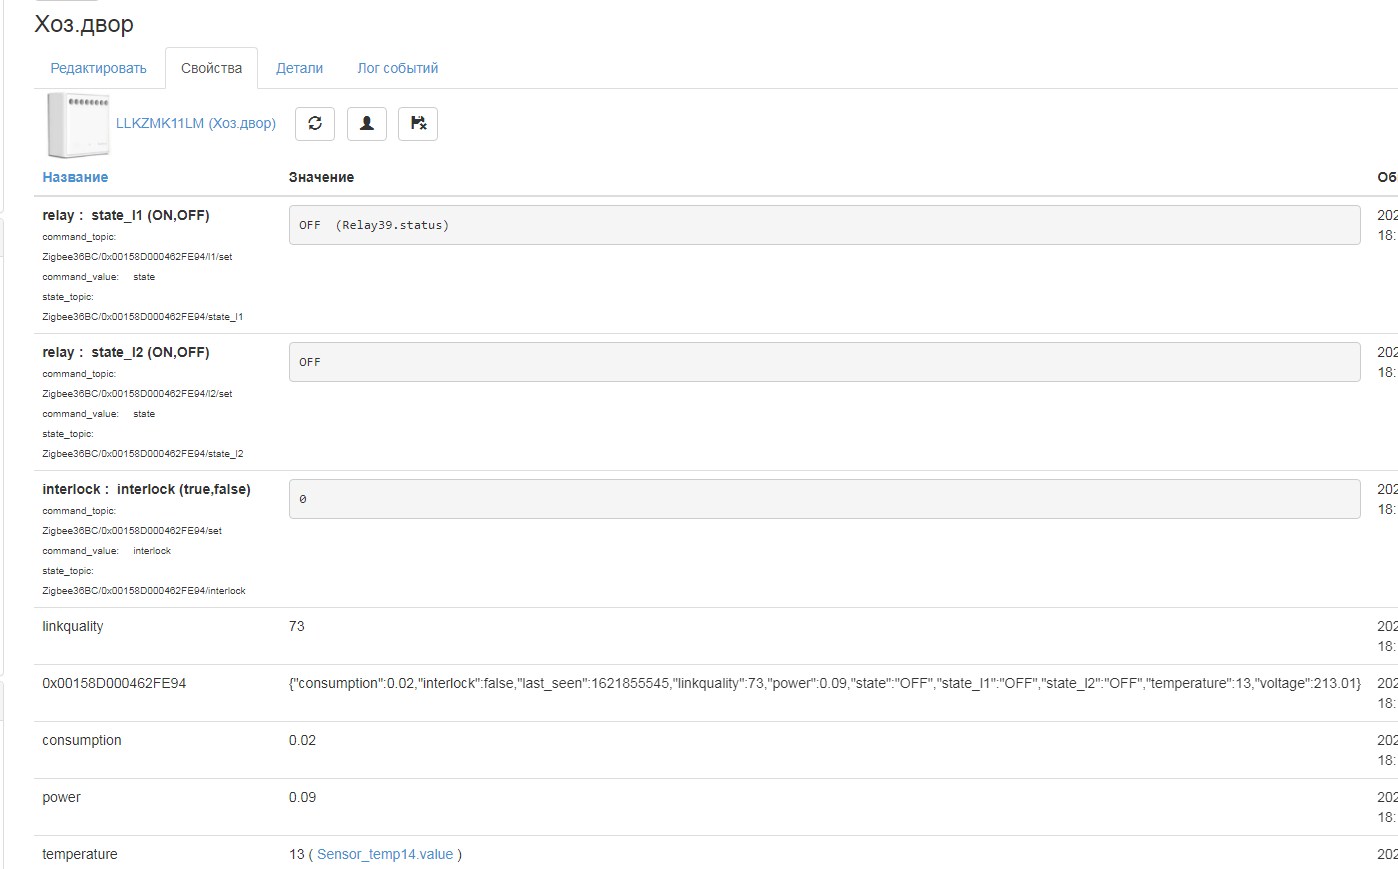Screen dimensions: 1398x869
Task: Open the Свойства tab
Action: tap(211, 67)
